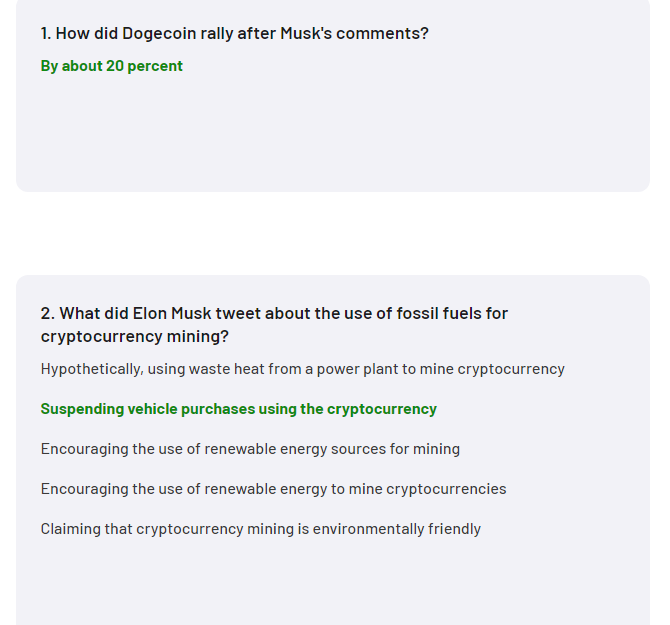
Task: Click "Musk's comments?" at end of question 1
Action: [354, 33]
